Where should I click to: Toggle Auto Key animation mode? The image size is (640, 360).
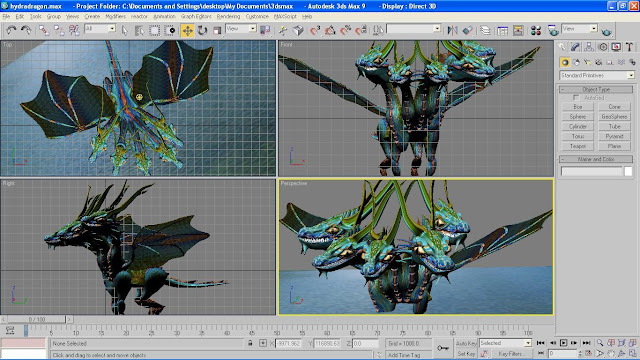(x=466, y=343)
